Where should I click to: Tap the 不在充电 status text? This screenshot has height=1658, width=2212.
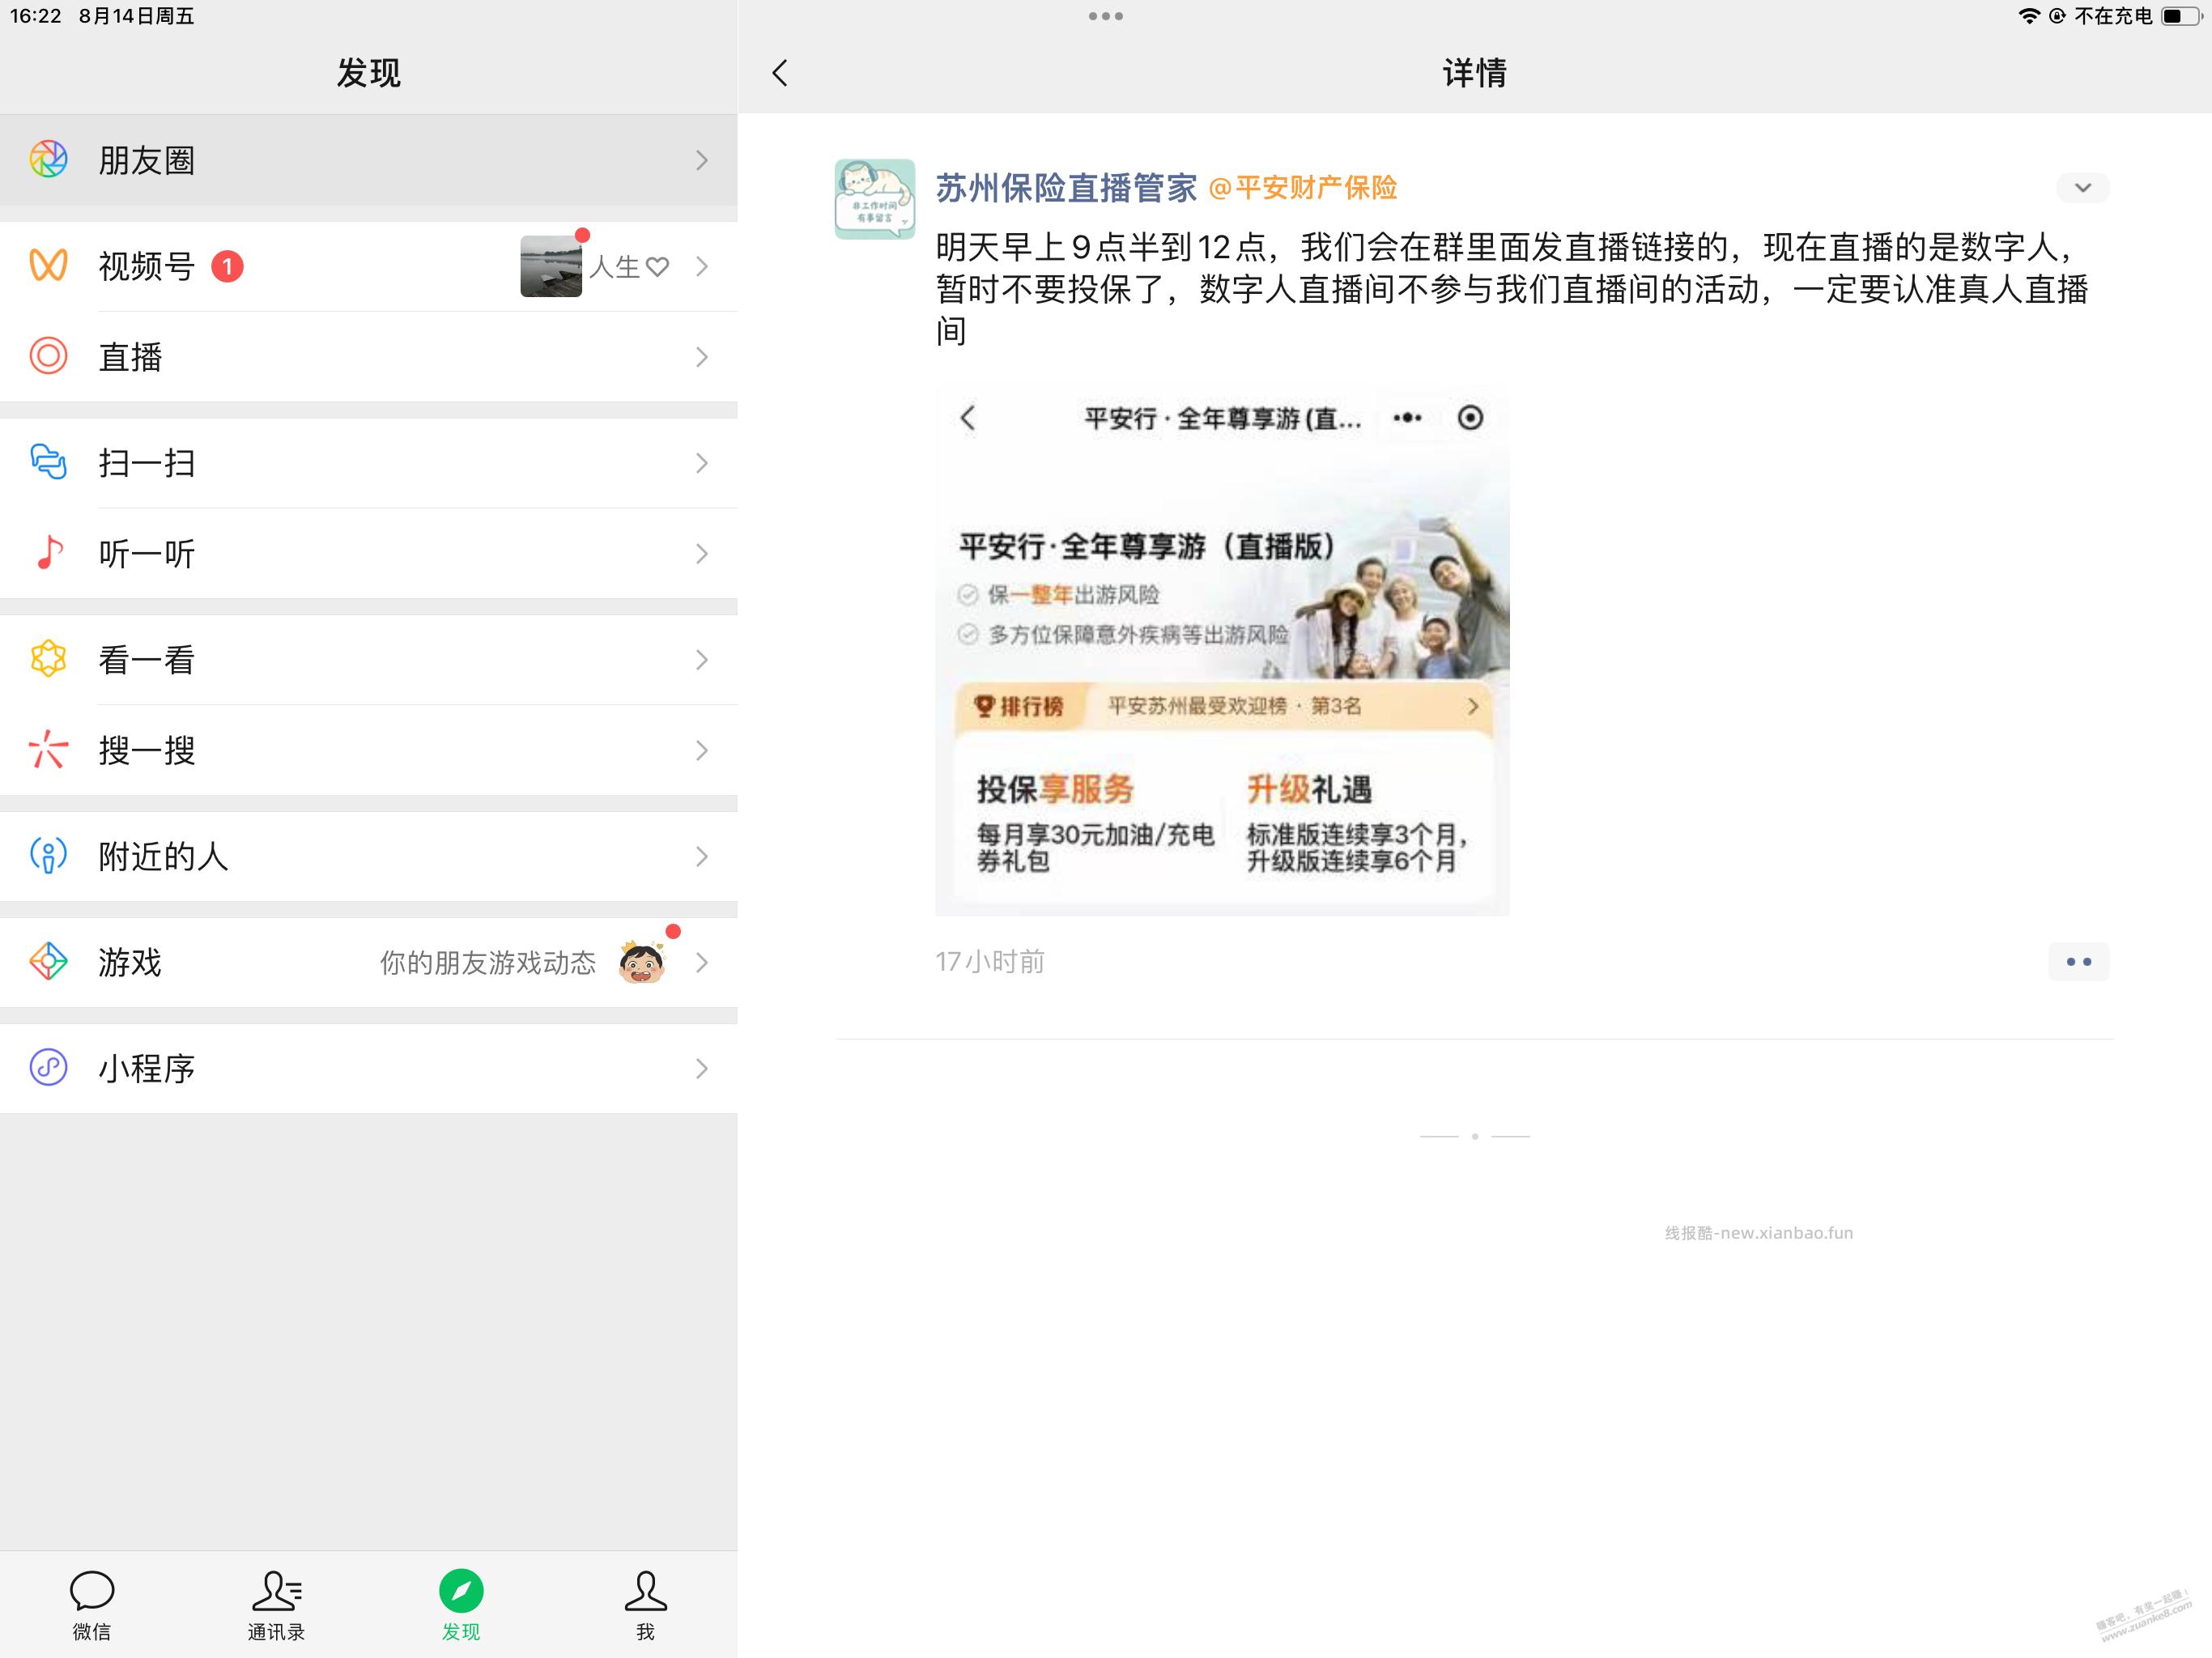[2113, 16]
